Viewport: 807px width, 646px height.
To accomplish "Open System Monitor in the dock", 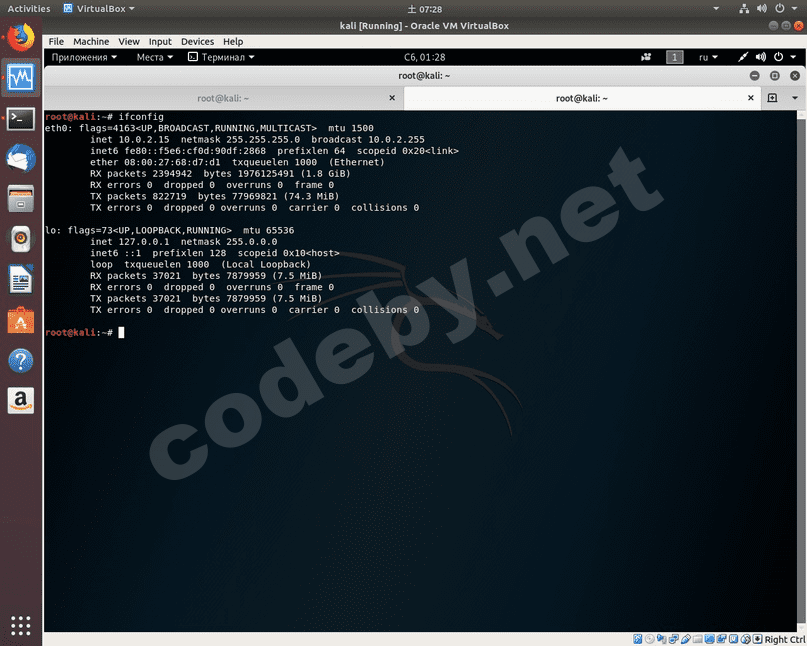I will pos(21,78).
